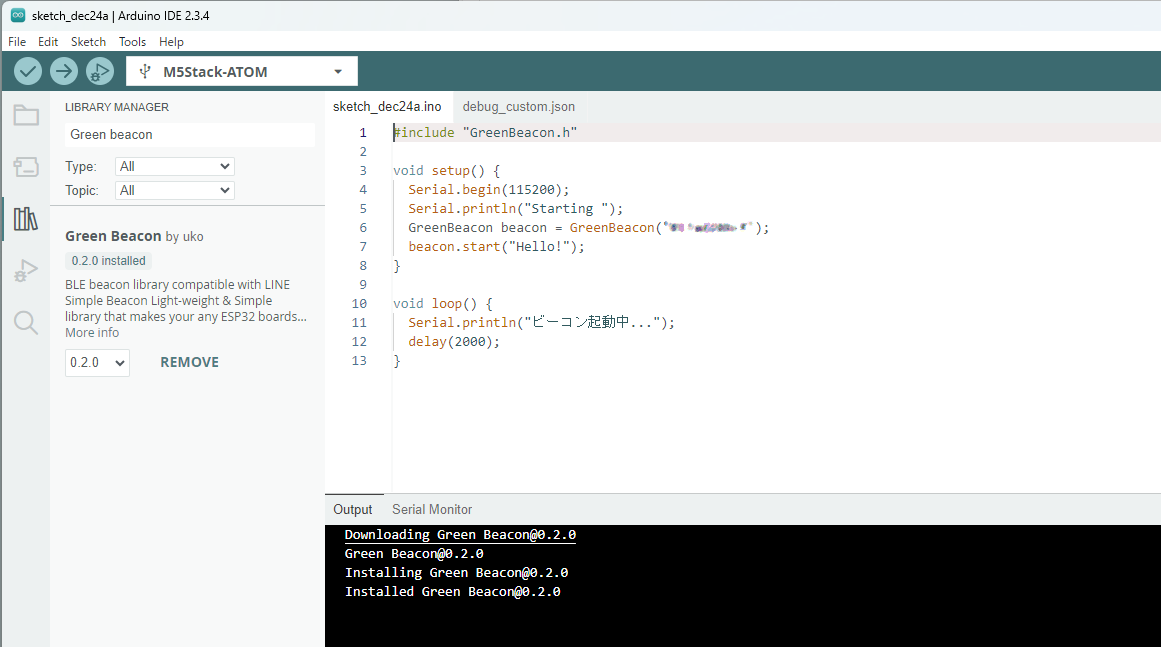The image size is (1161, 647).
Task: Click the void setup() line
Action: [446, 170]
